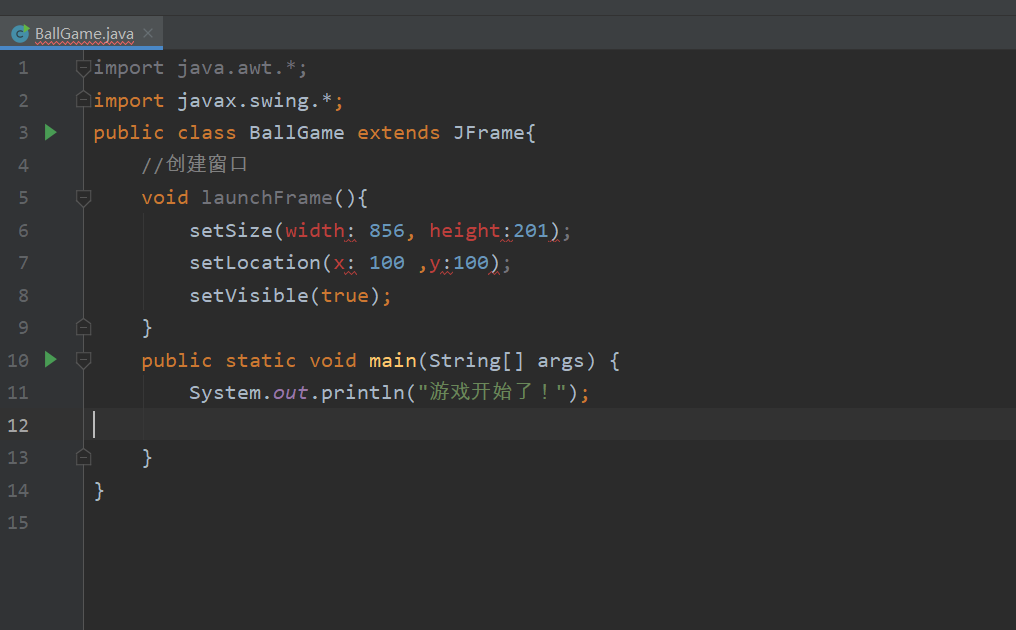Screen dimensions: 1016x630
Task: Click the String[] args parameter
Action: coord(506,360)
